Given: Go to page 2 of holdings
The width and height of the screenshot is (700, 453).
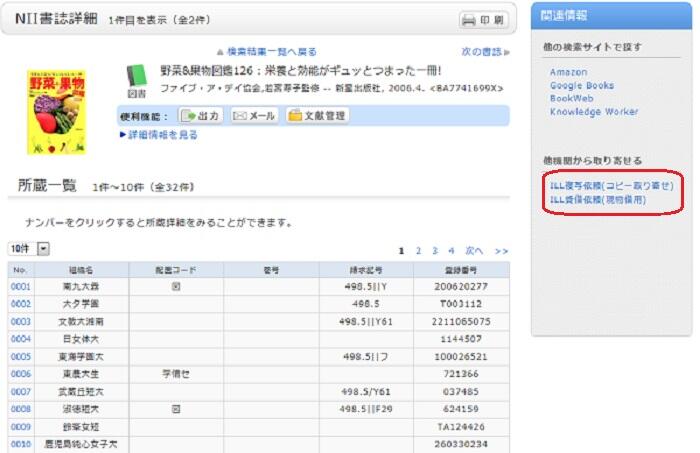Looking at the screenshot, I should (x=419, y=250).
